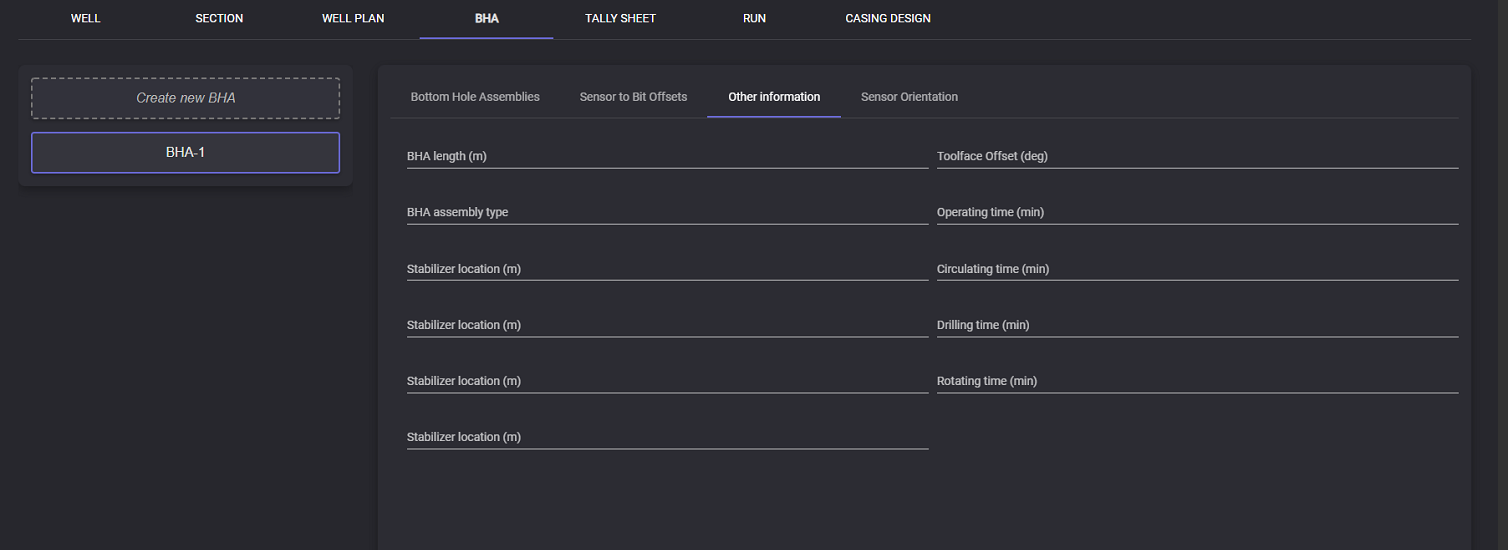
Task: Show the Bottom Hole Assemblies sub-tab
Action: tap(475, 97)
